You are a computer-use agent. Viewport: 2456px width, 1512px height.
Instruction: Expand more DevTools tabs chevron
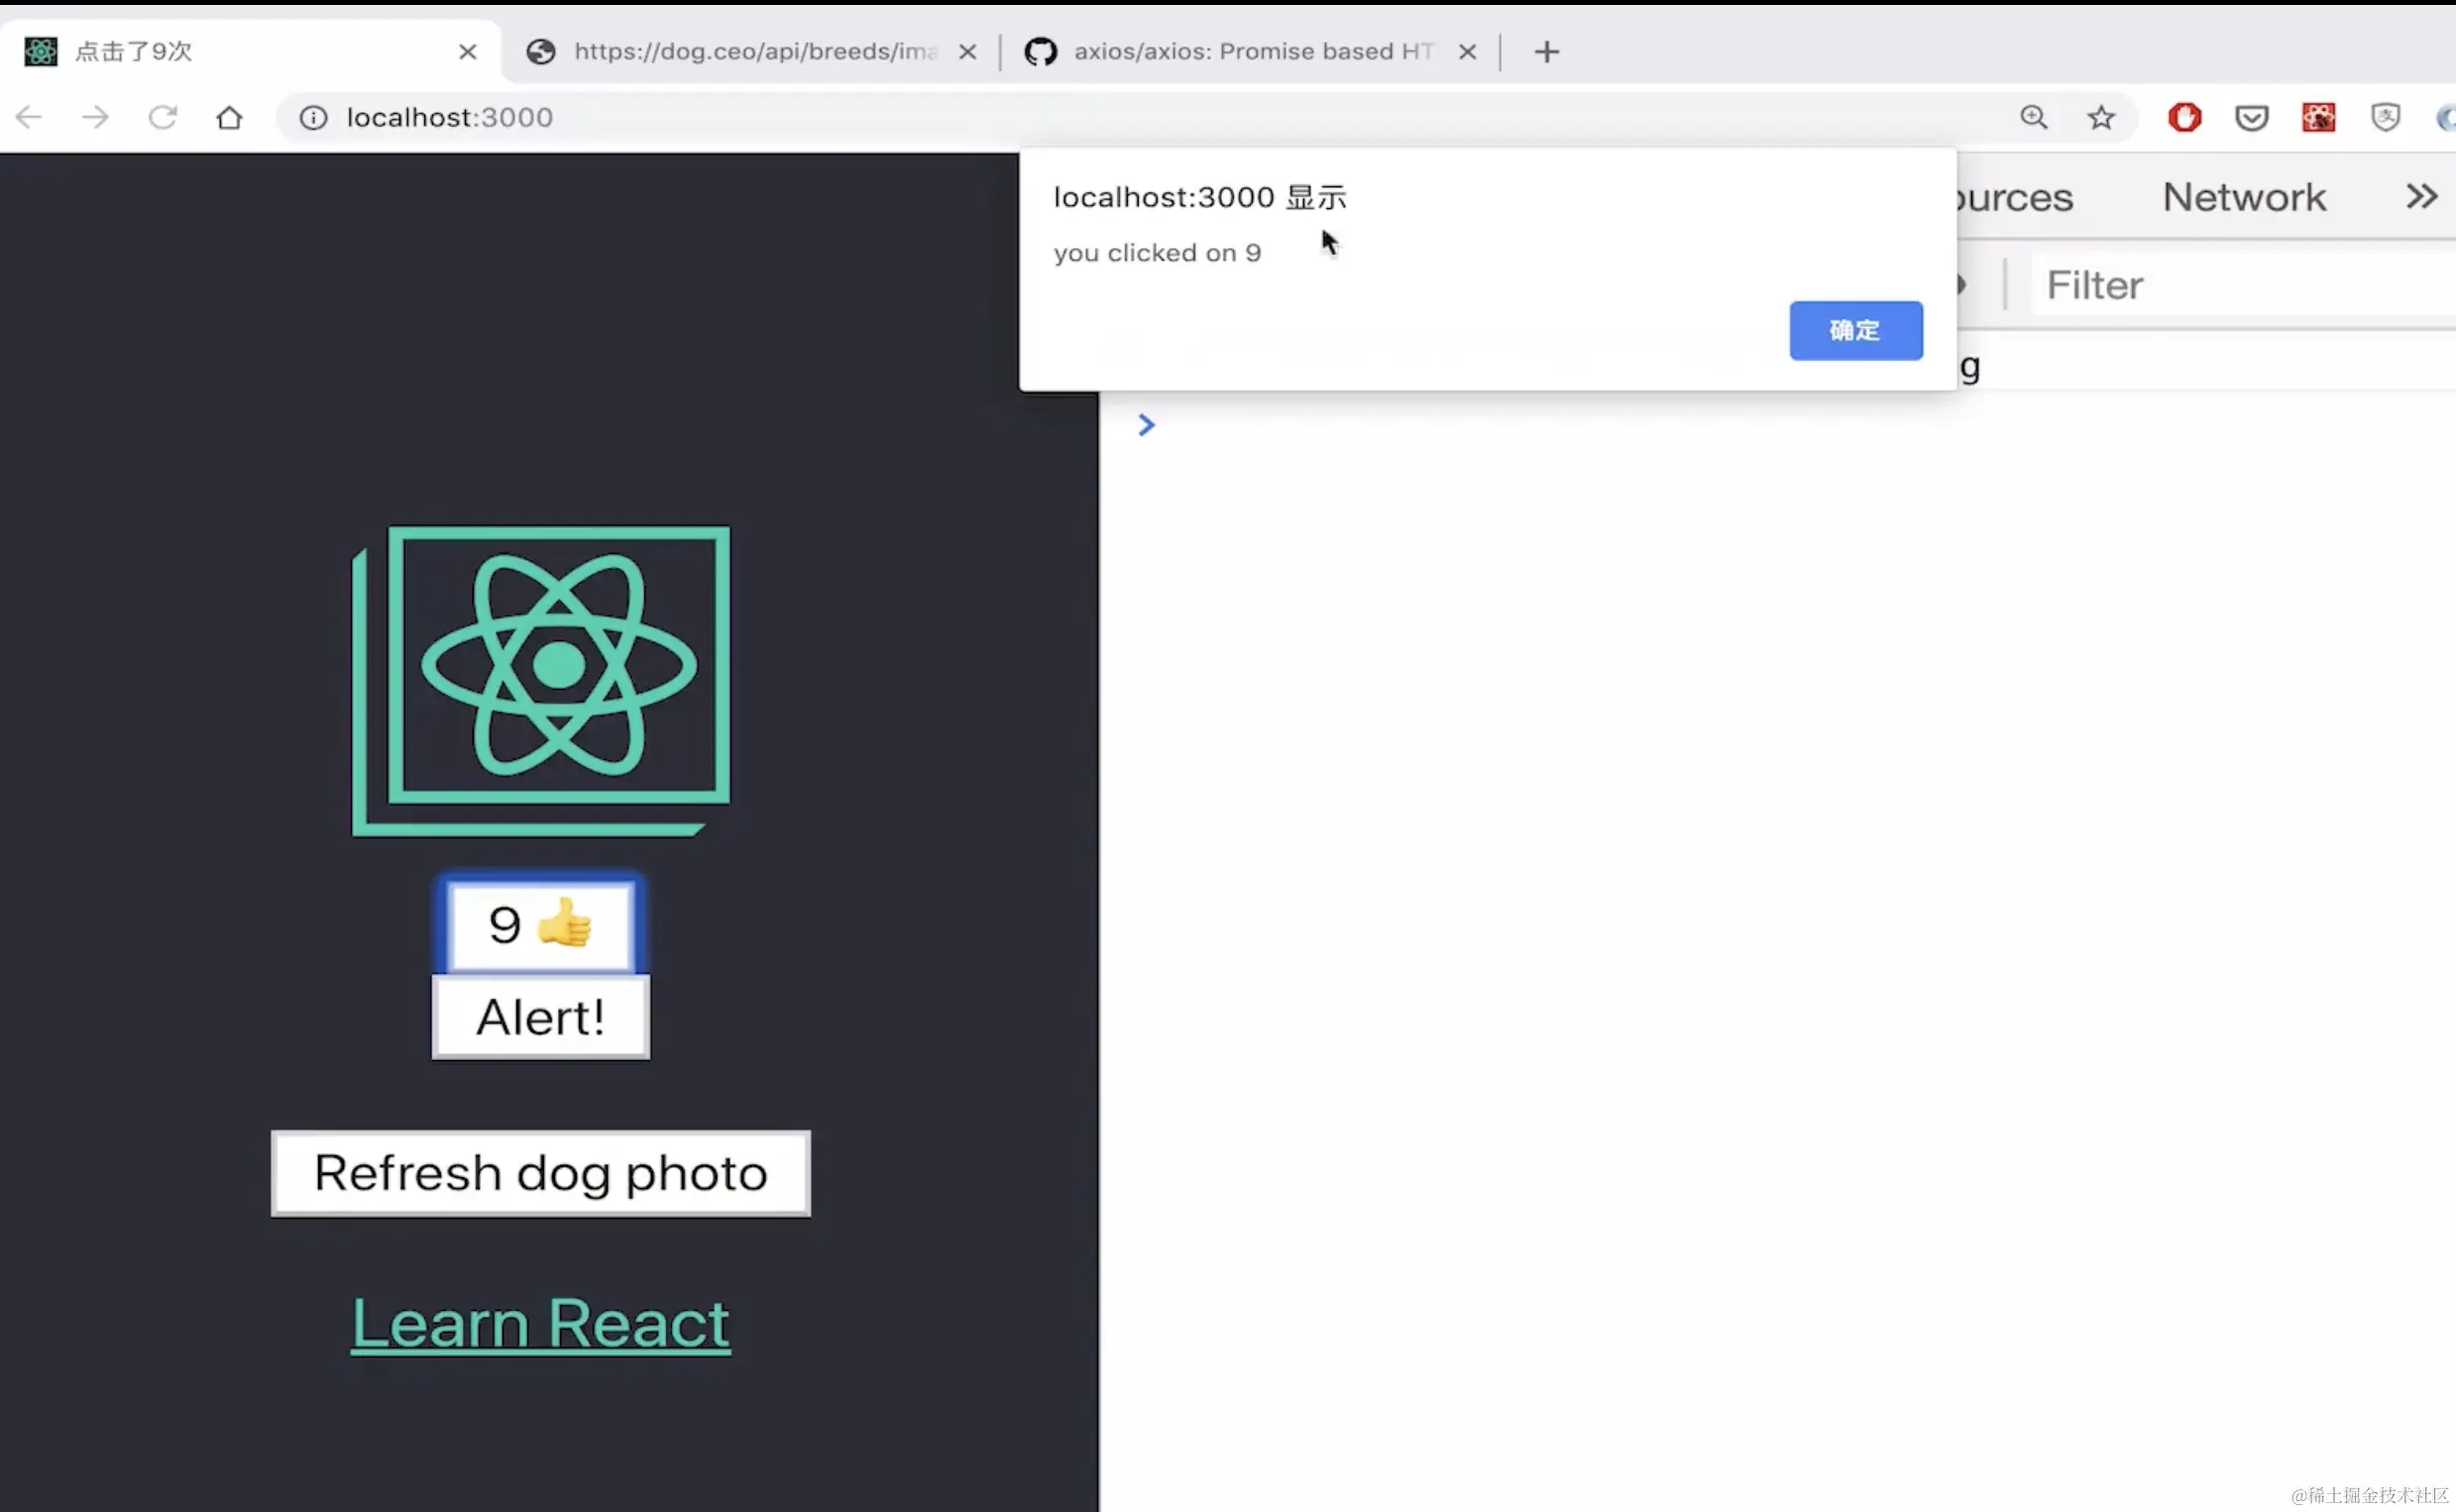pyautogui.click(x=2421, y=196)
